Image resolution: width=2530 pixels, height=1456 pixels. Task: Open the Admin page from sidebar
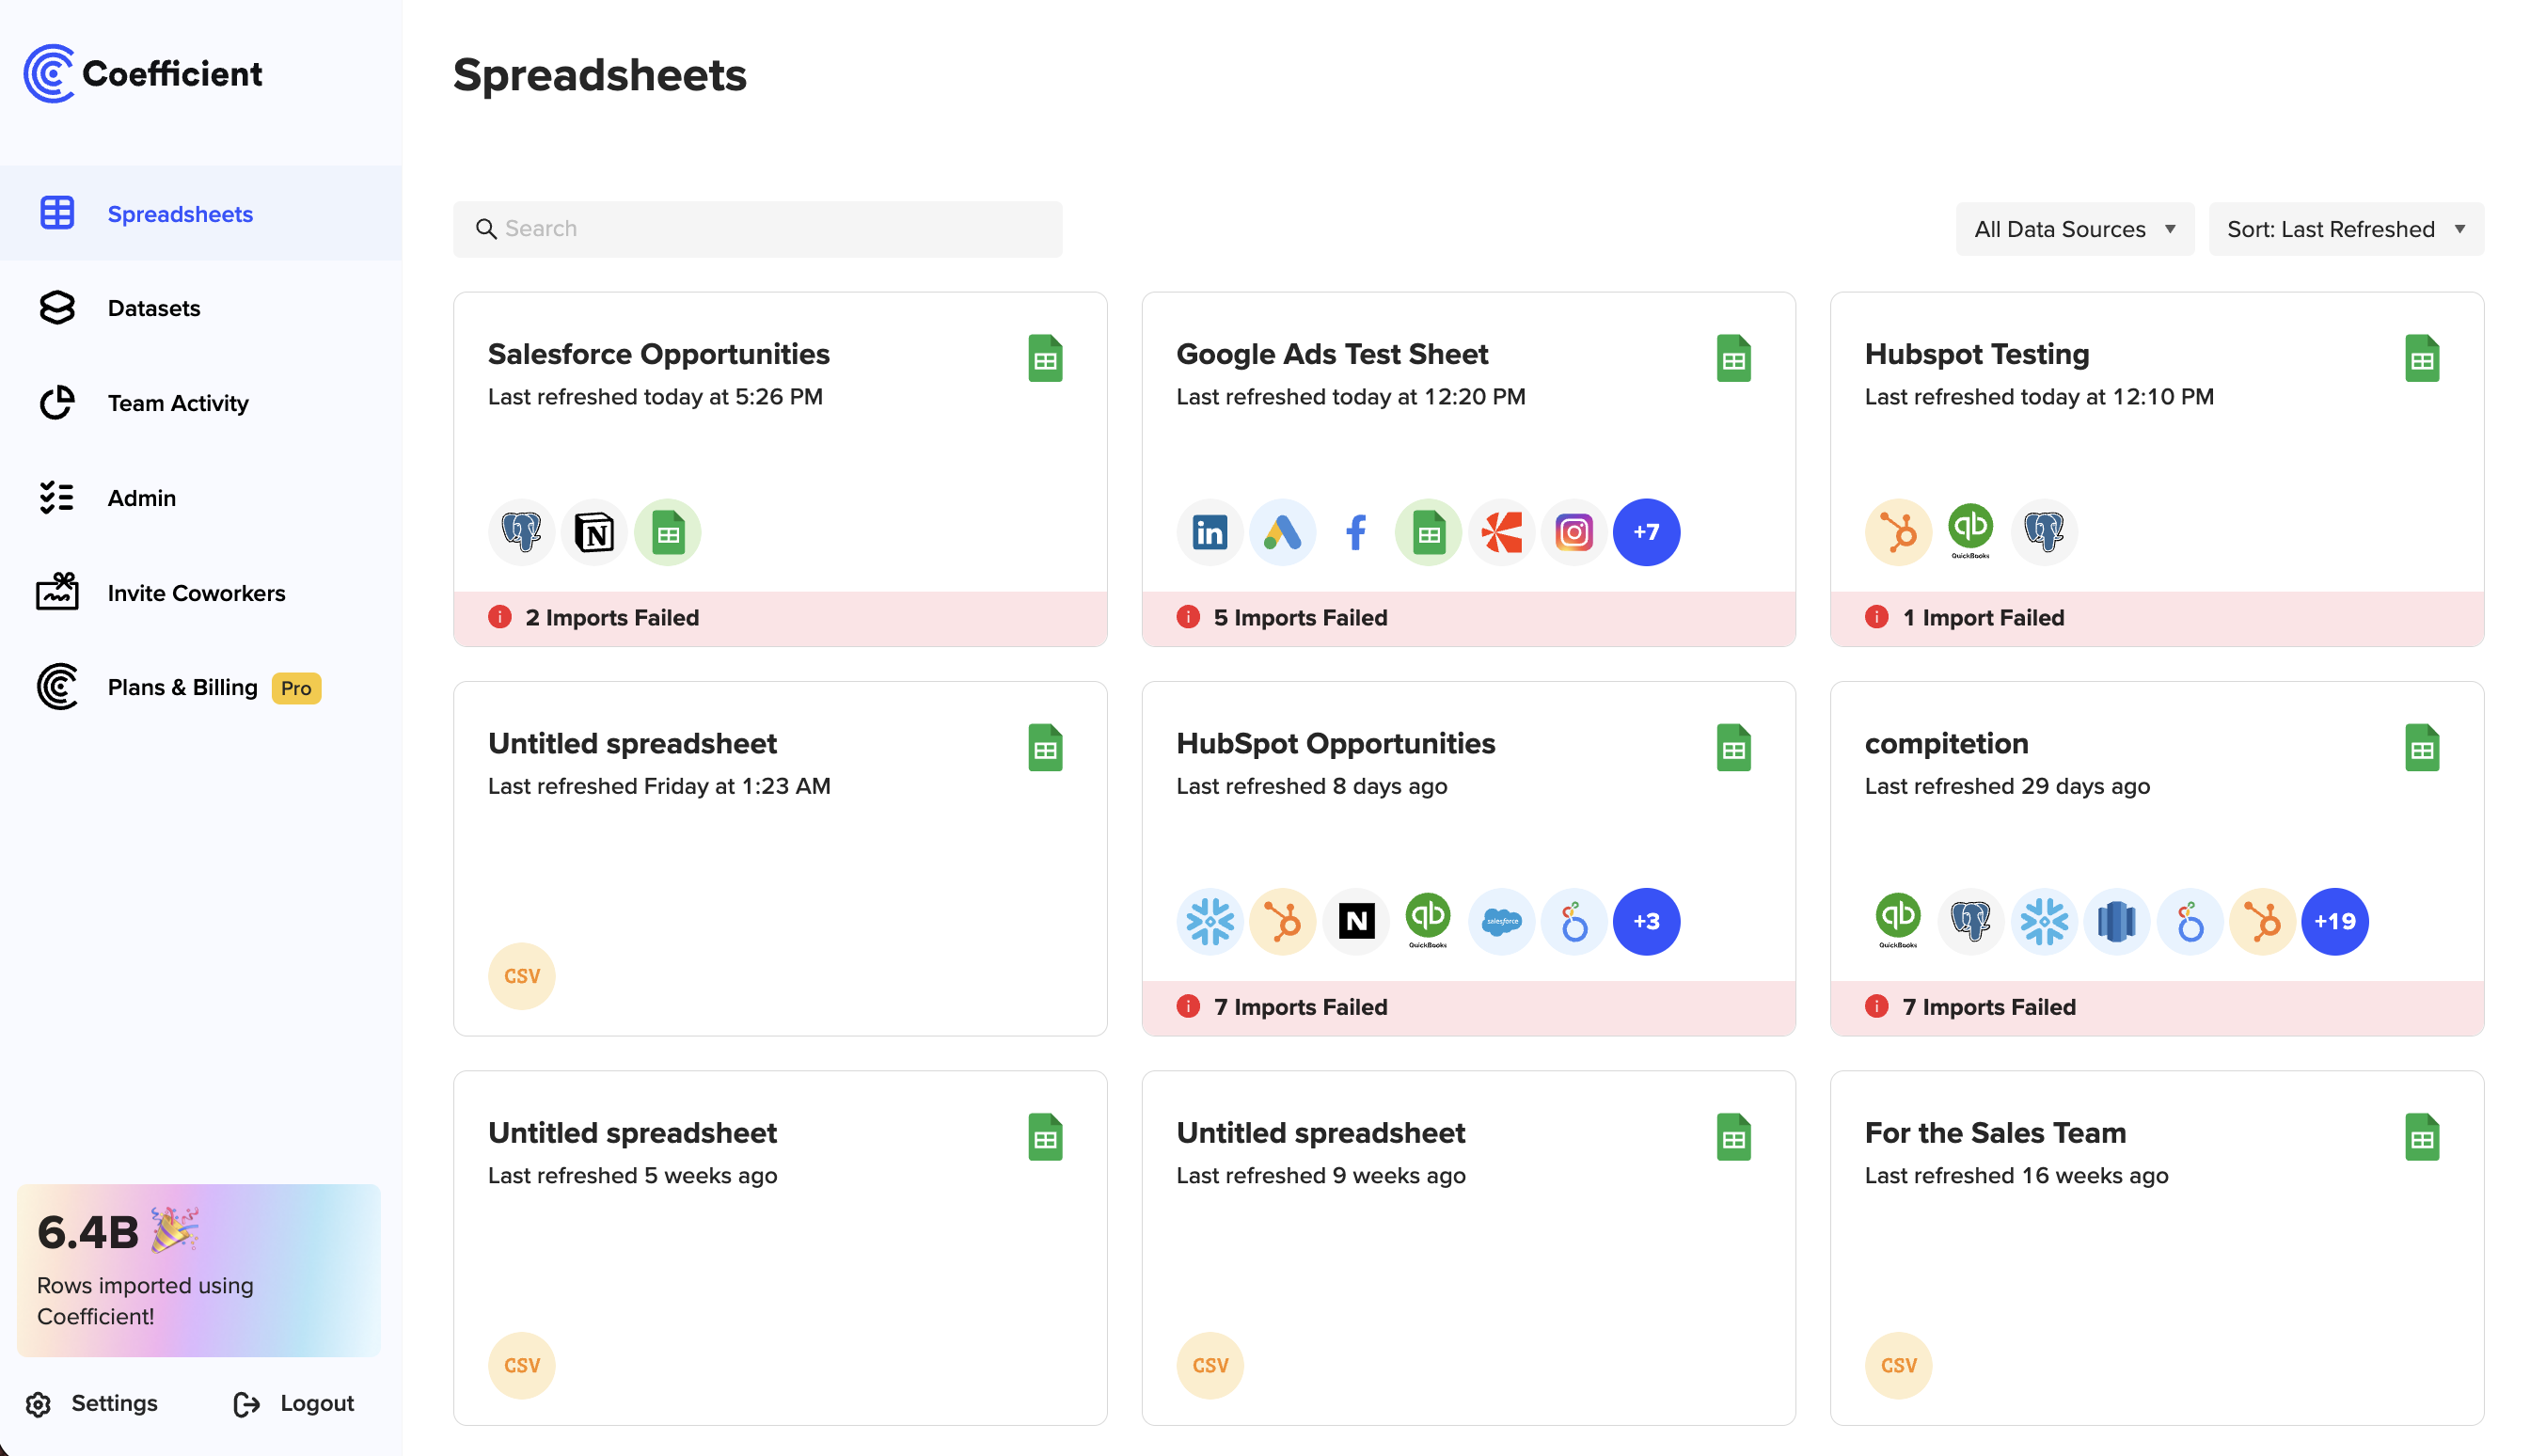[142, 498]
